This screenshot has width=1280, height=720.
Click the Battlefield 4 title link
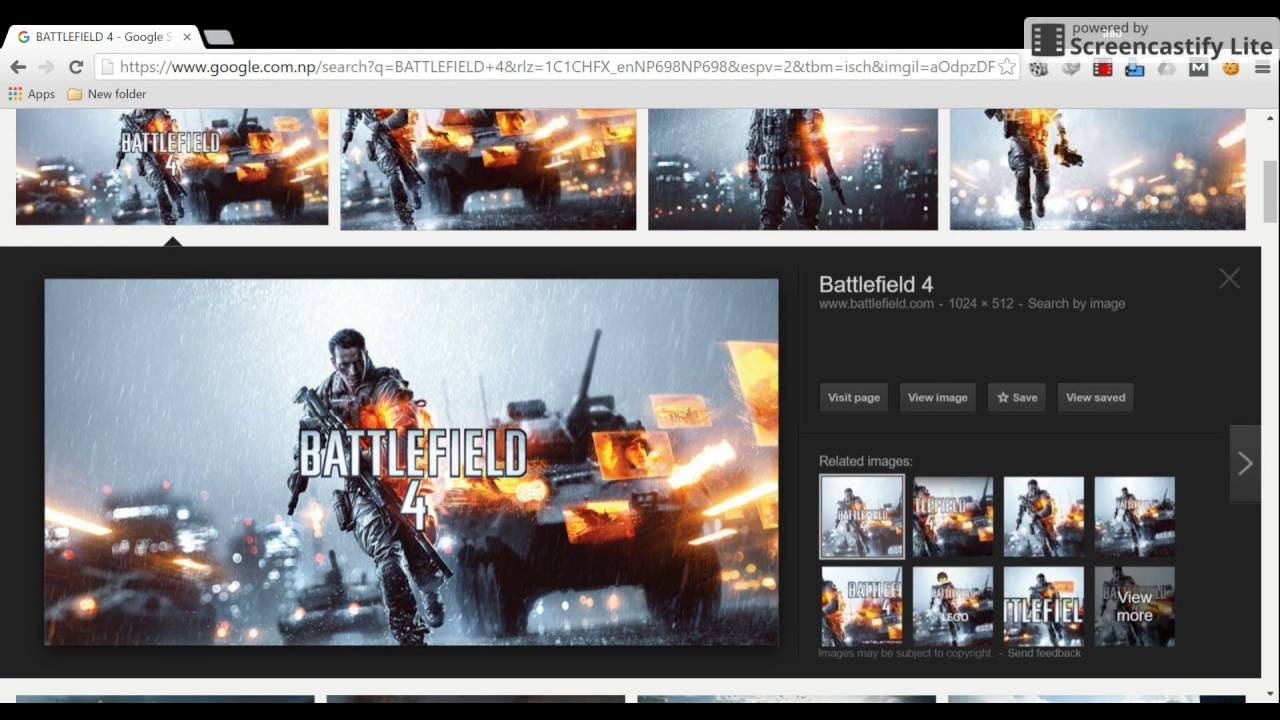[x=876, y=284]
